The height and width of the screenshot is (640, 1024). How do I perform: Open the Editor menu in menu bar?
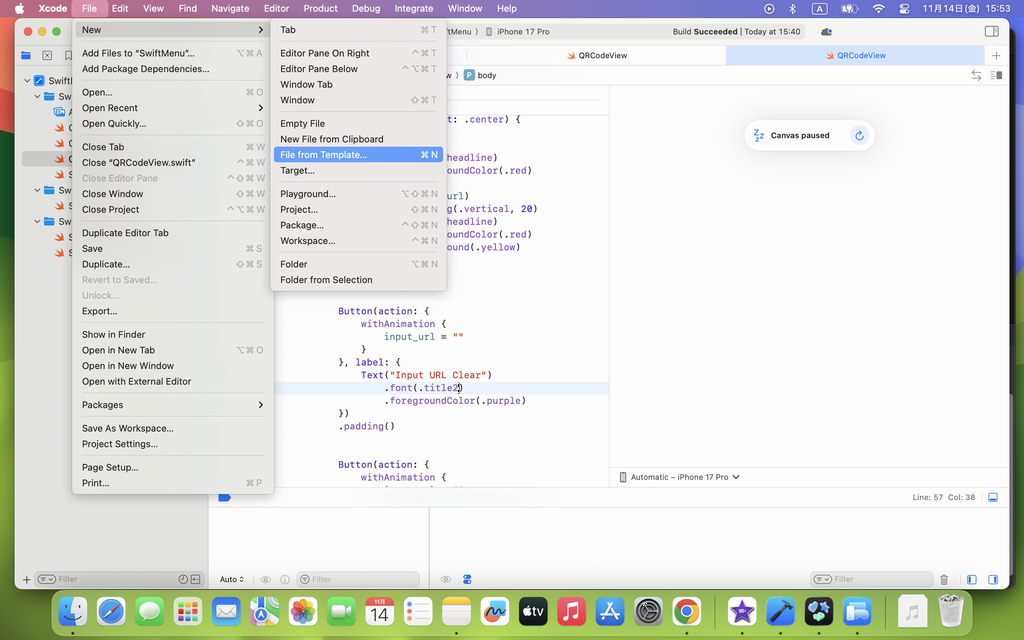[276, 8]
